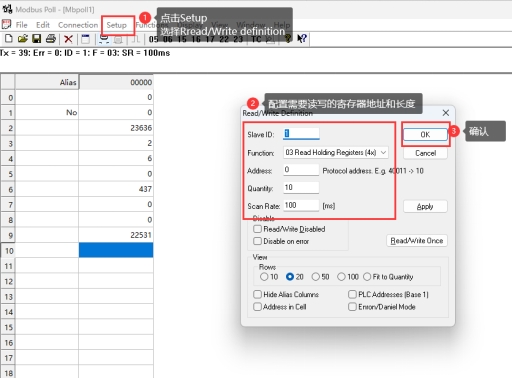
Task: Click Cancel in the dialog
Action: [x=425, y=153]
